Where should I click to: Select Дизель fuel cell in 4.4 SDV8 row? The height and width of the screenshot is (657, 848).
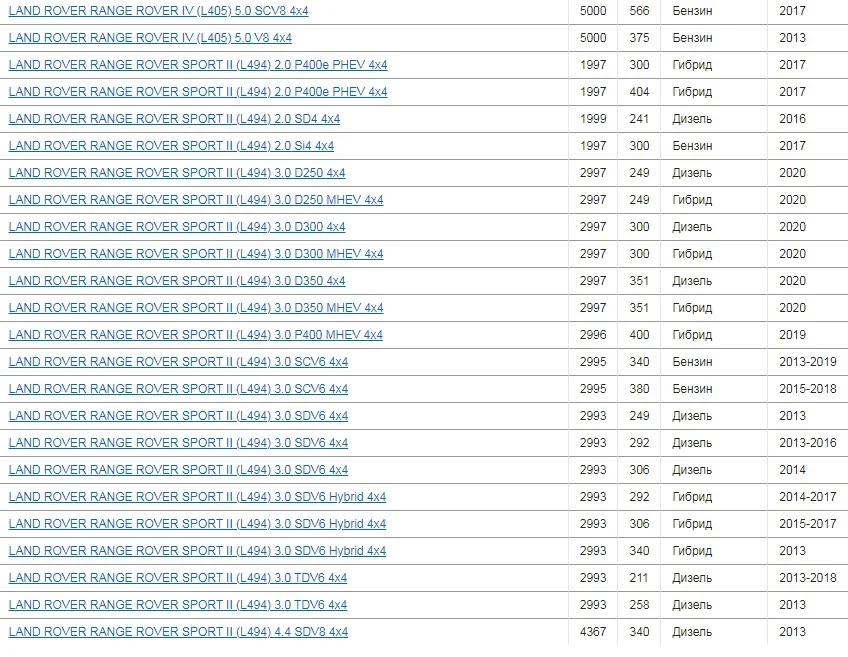click(x=692, y=633)
